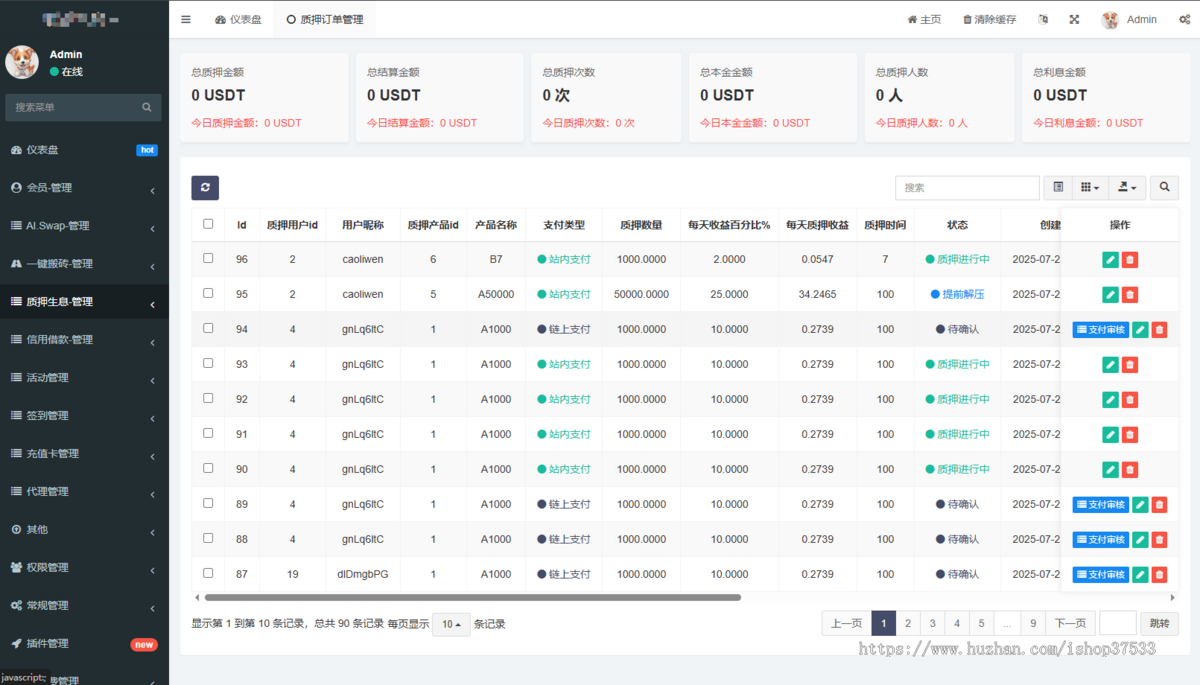The image size is (1200, 685).
Task: Edit order 87 with the green pencil
Action: 1140,575
